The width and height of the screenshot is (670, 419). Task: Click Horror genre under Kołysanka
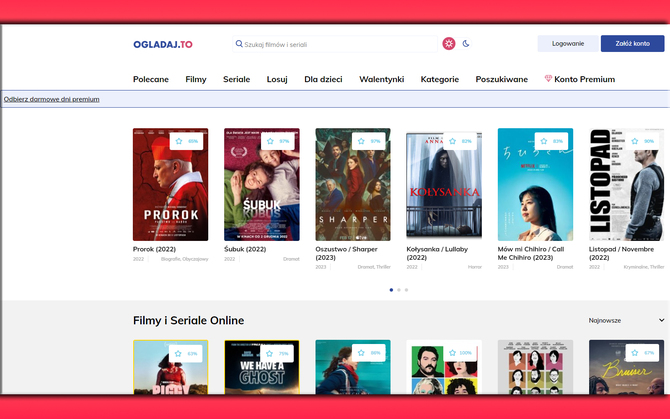pyautogui.click(x=475, y=267)
